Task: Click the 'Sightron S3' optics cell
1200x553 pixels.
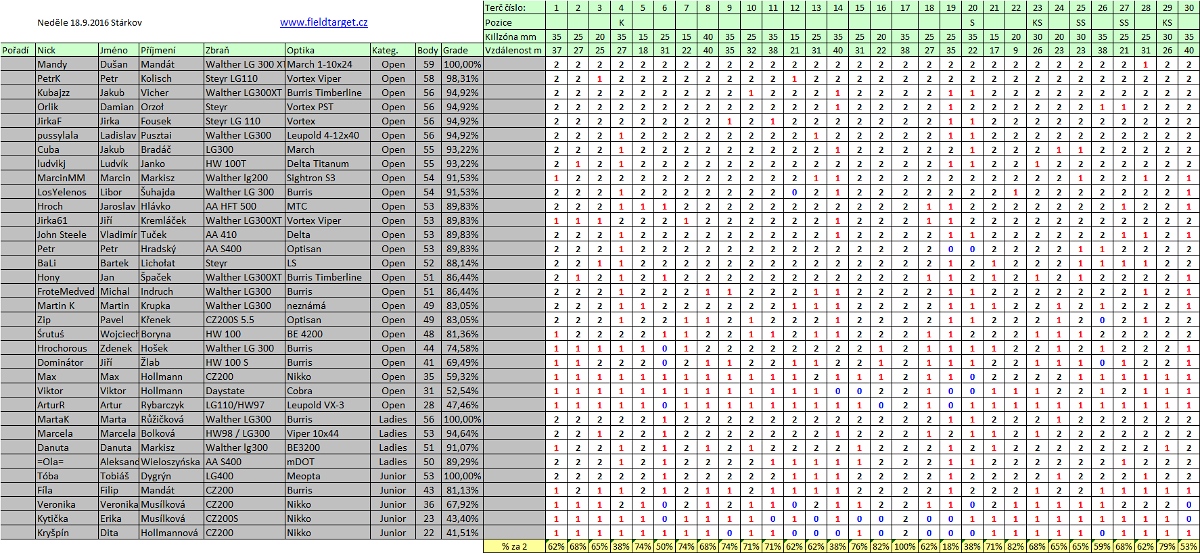Action: tap(311, 177)
